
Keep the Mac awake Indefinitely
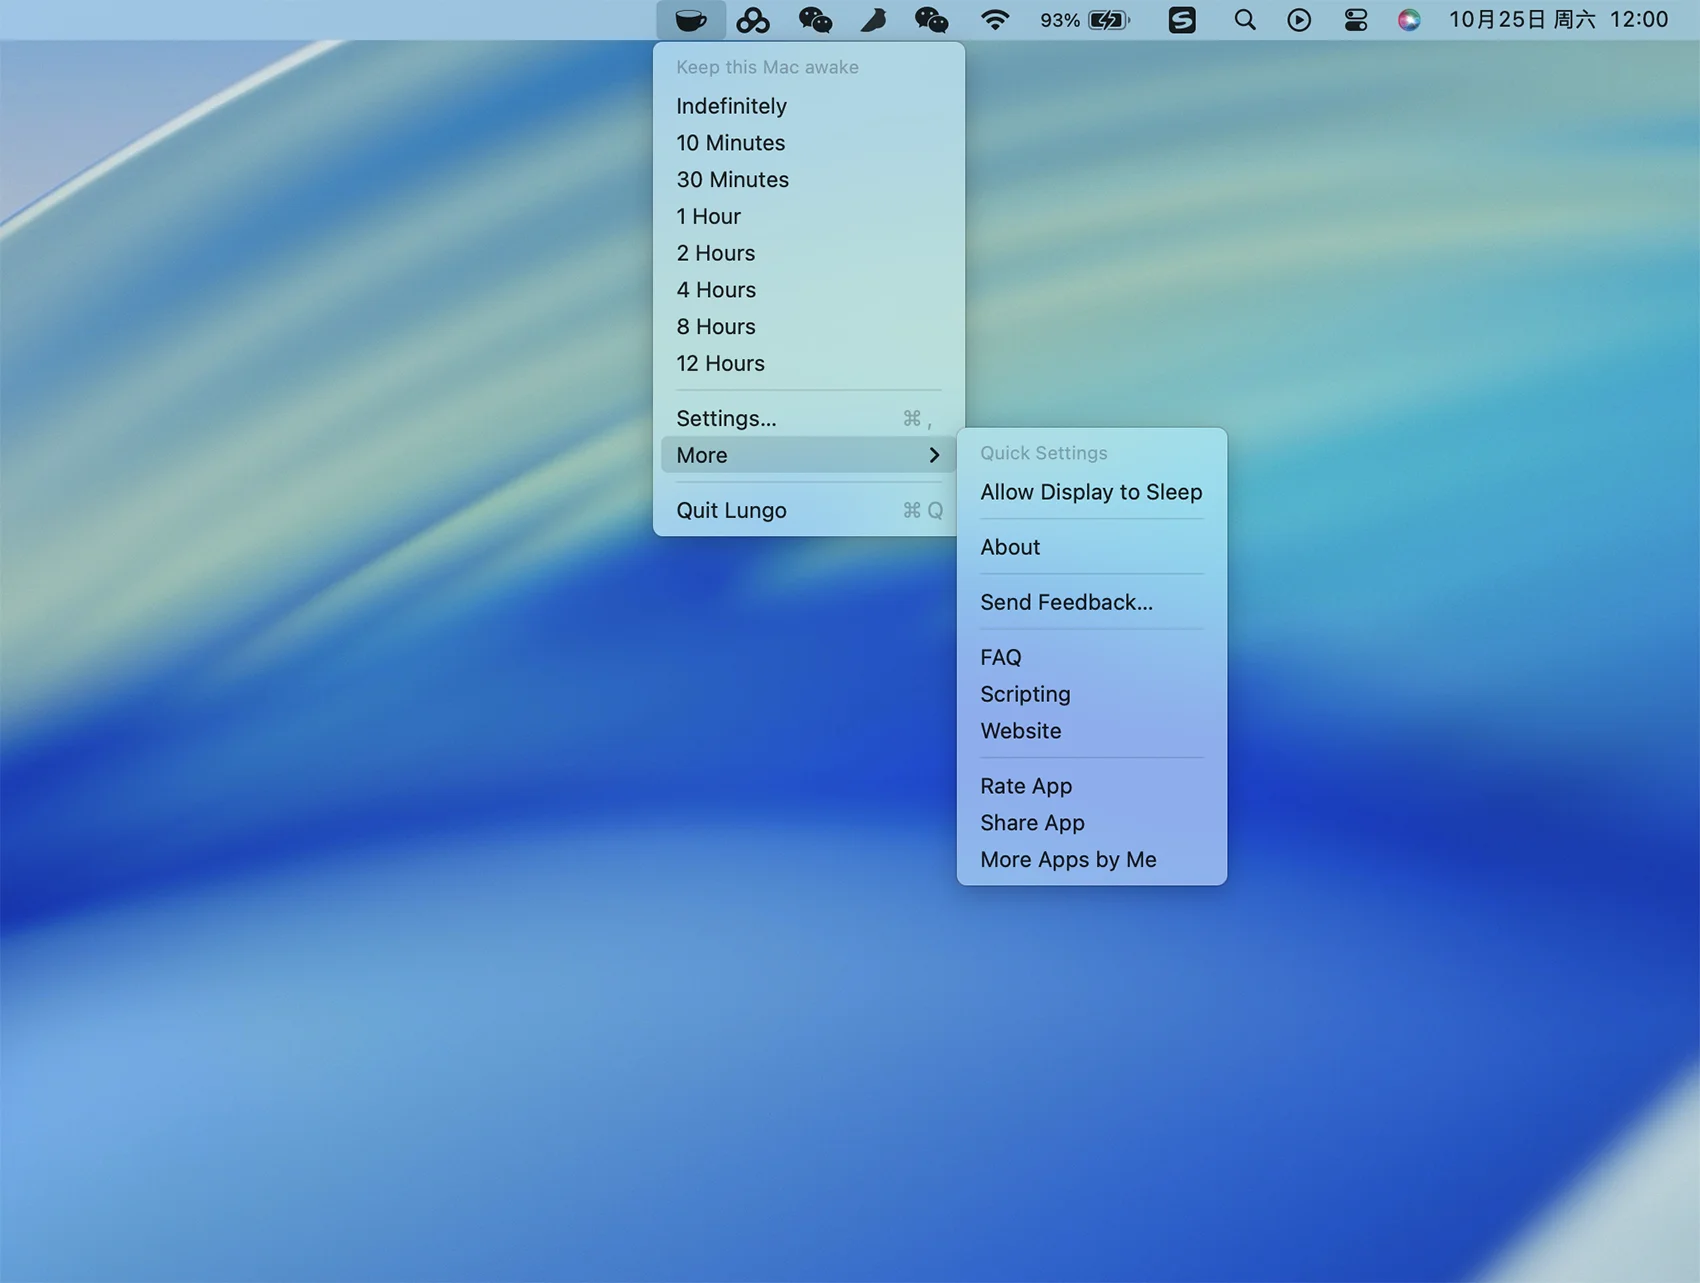pyautogui.click(x=731, y=106)
